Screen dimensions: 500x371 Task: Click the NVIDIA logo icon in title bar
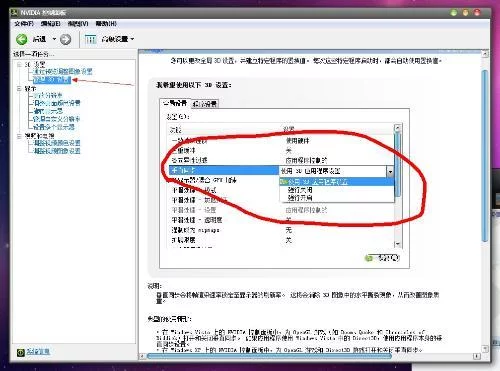14,13
